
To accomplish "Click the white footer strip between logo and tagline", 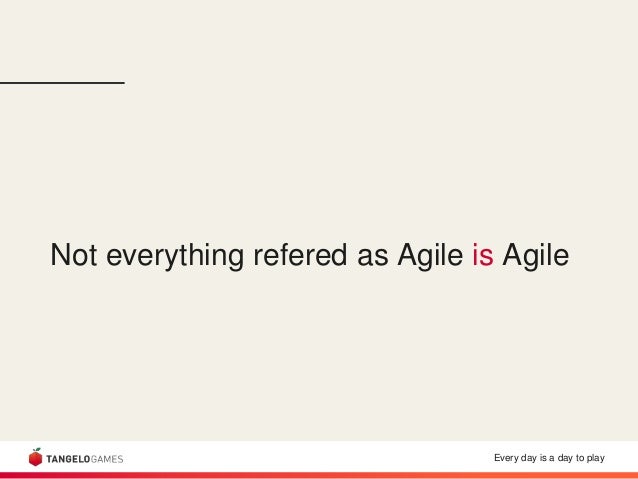I will click(x=309, y=457).
